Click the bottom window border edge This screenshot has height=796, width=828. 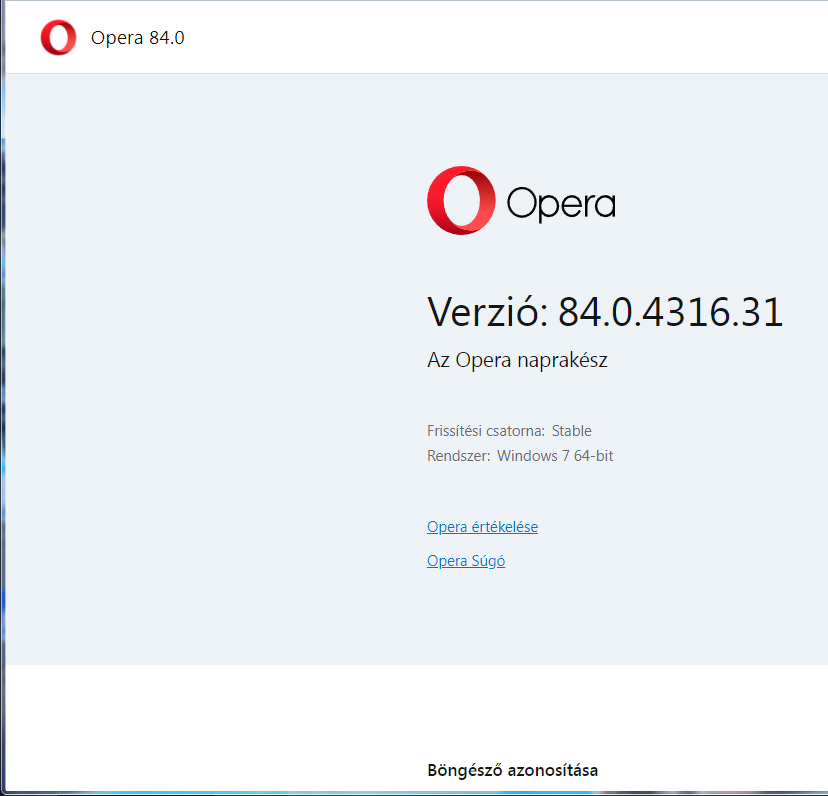(x=400, y=793)
